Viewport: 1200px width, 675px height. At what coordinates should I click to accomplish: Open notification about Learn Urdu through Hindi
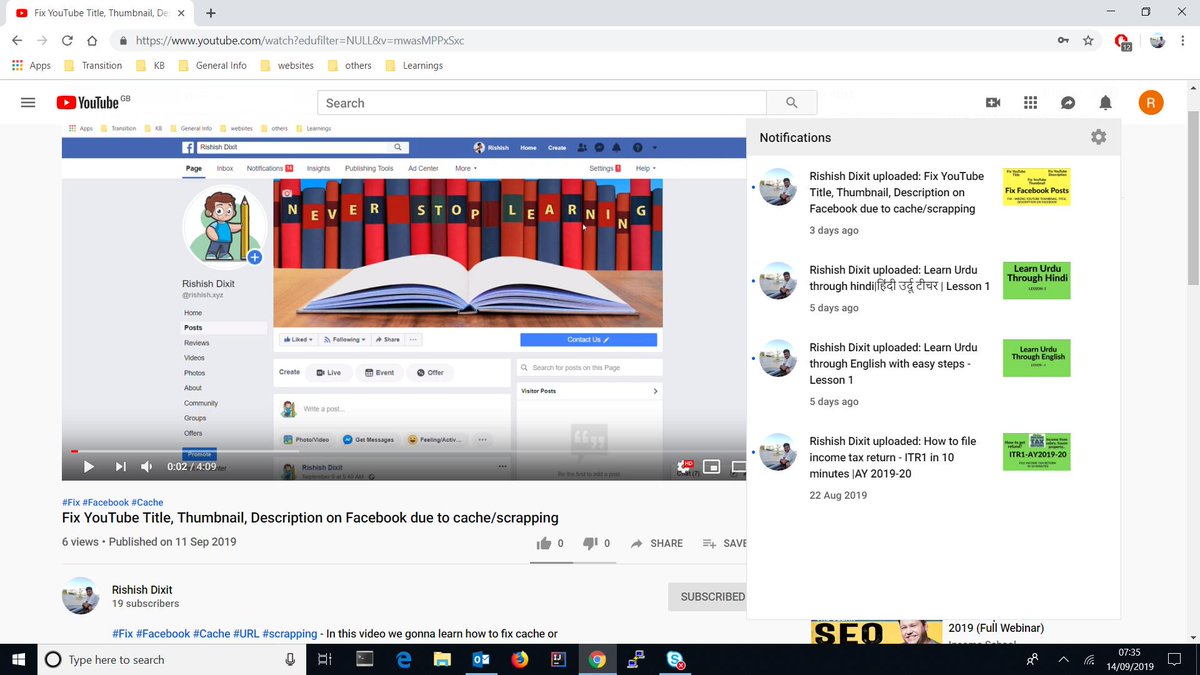934,289
